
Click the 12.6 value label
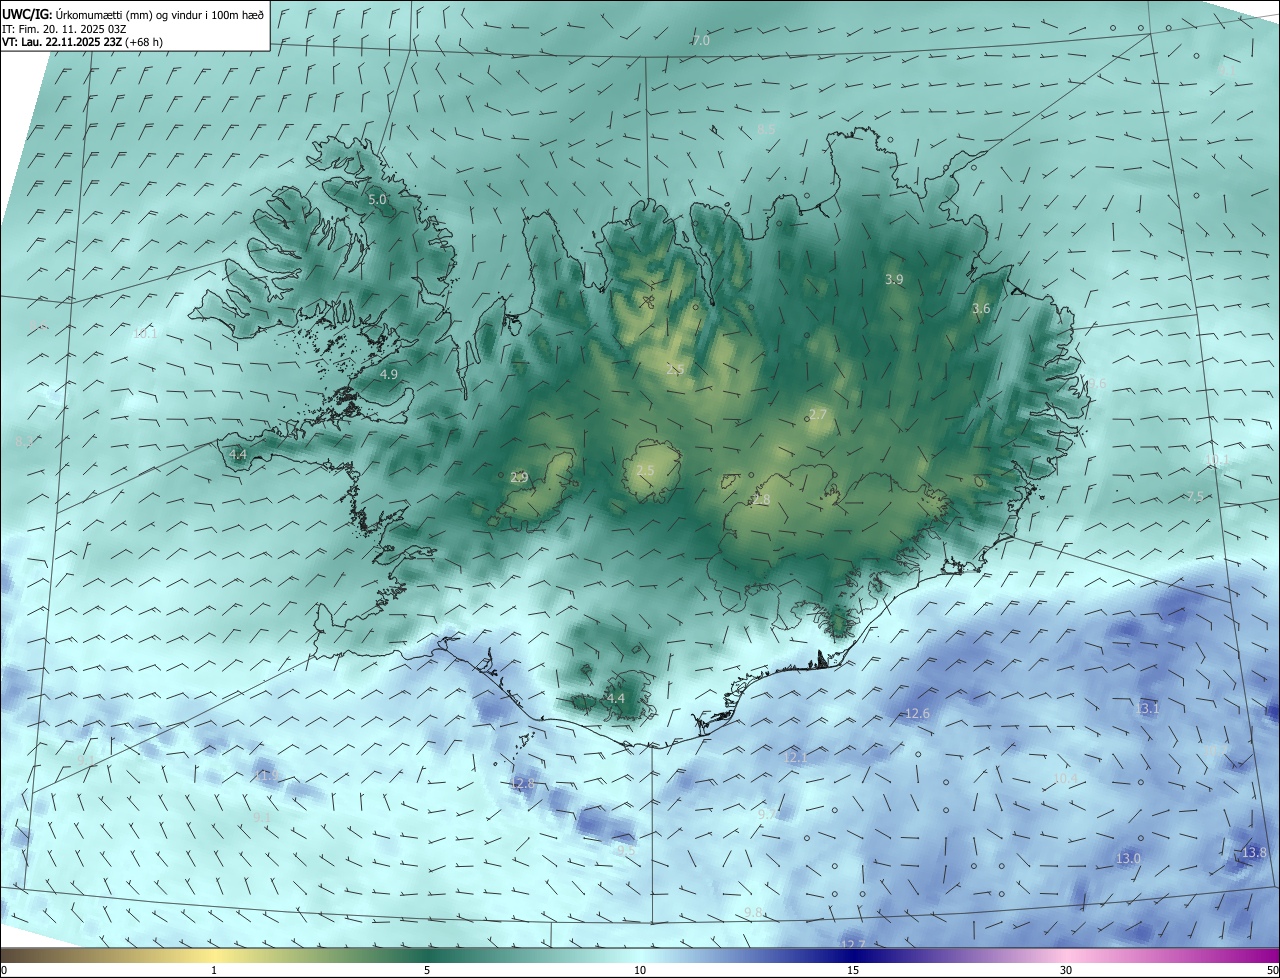pos(917,713)
